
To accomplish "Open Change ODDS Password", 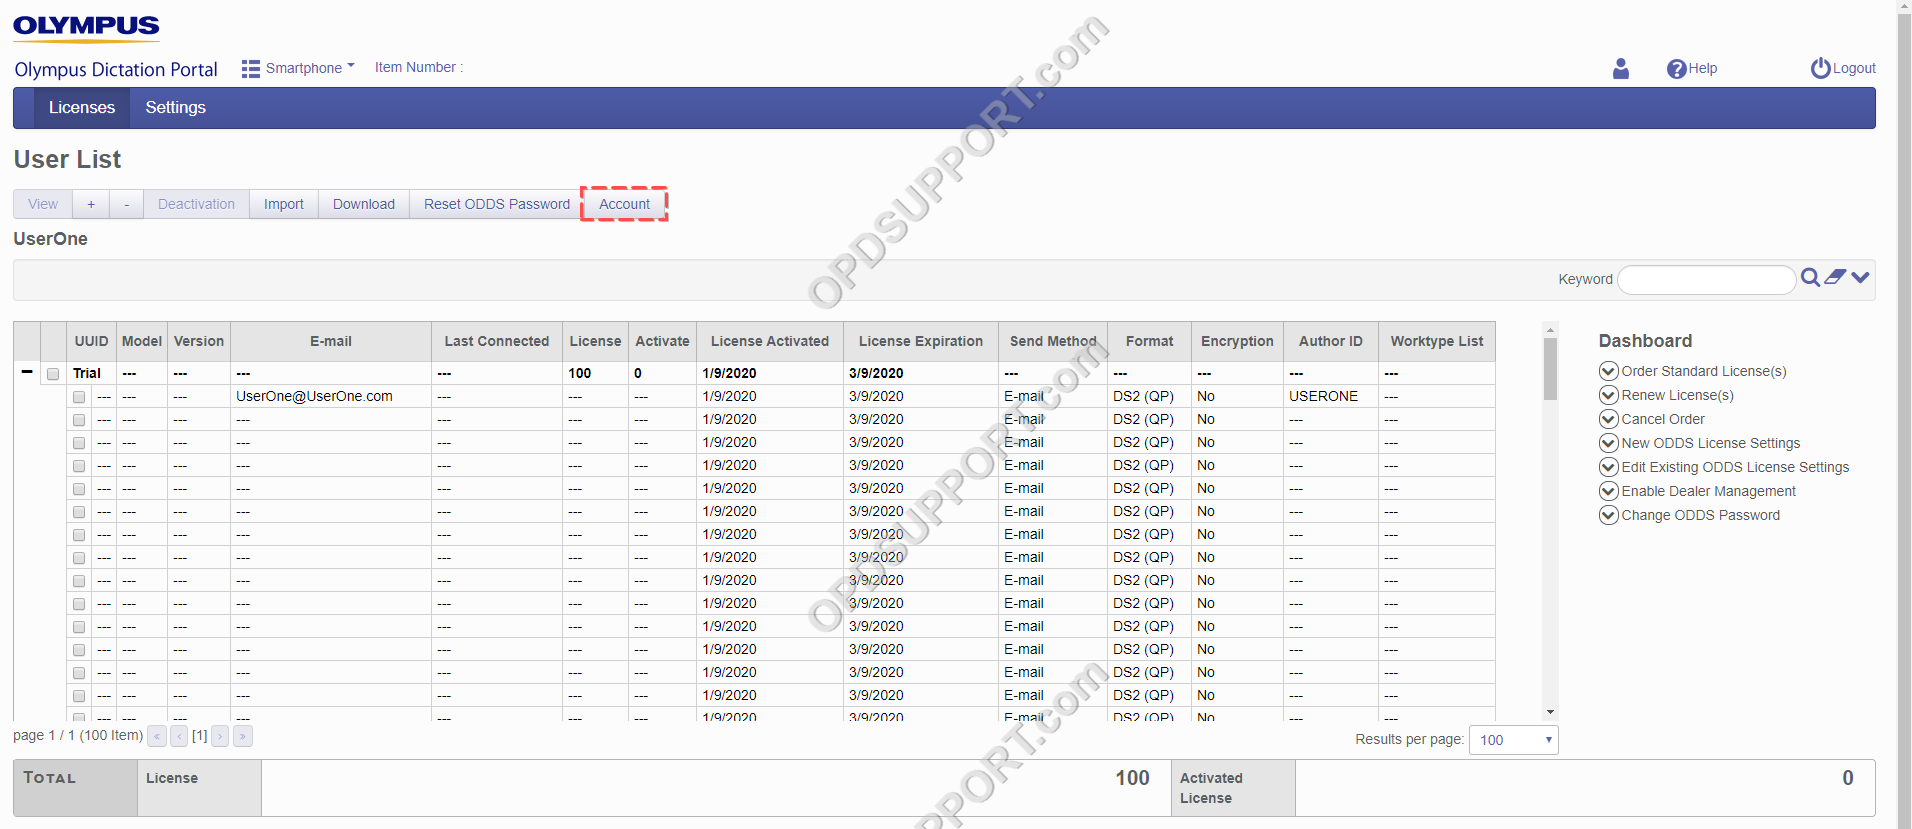I will pyautogui.click(x=1690, y=515).
